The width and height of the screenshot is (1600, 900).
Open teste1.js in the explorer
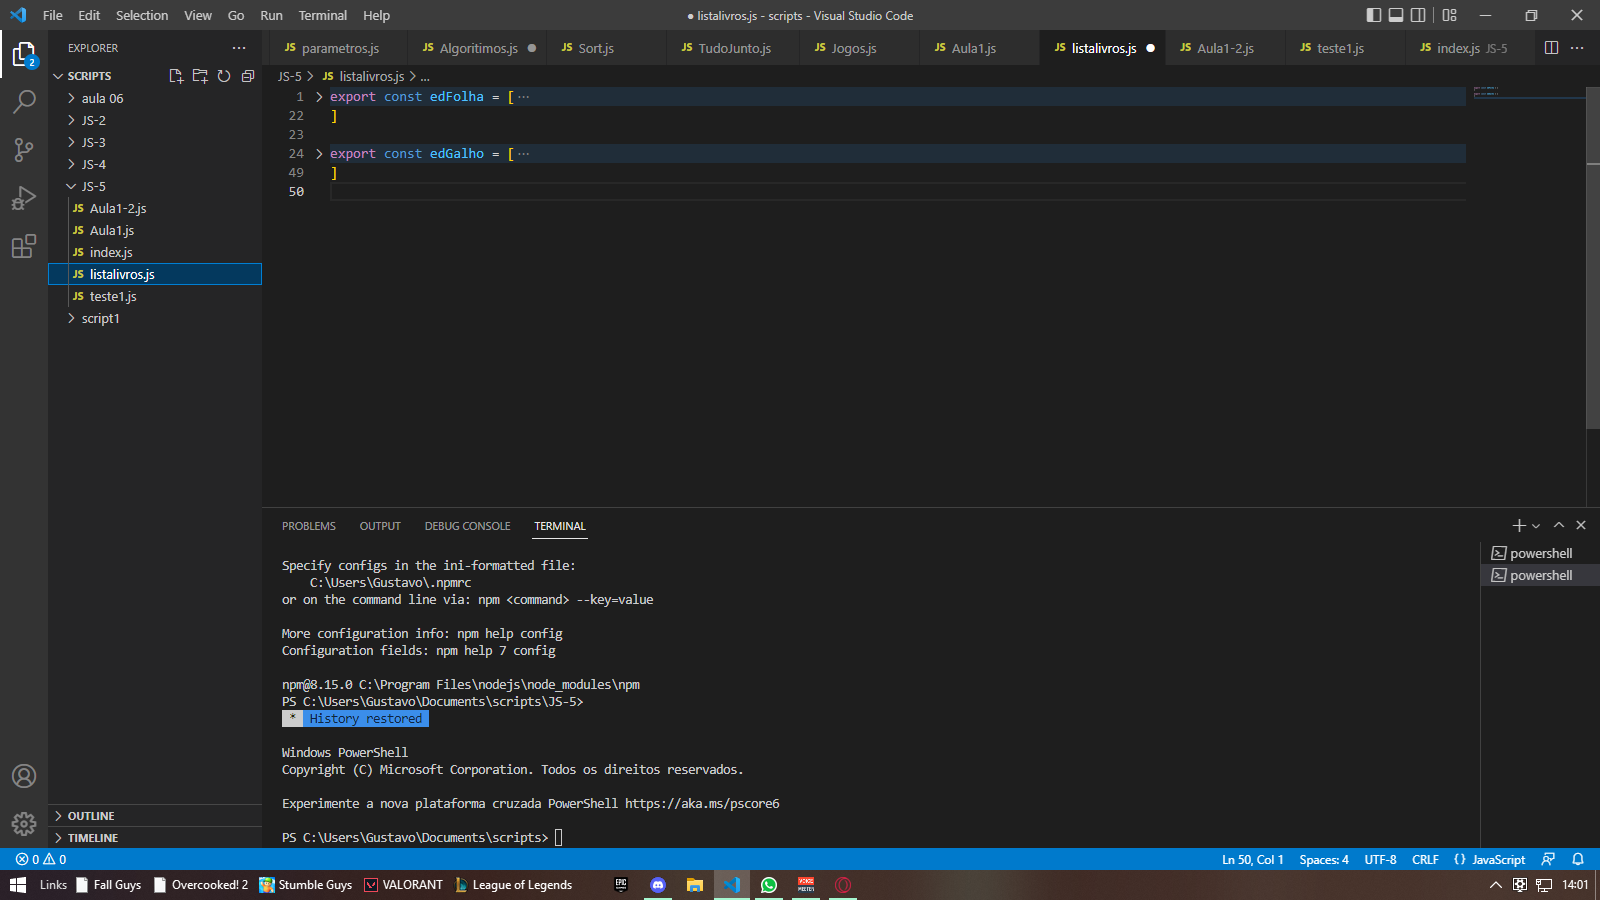click(155, 296)
